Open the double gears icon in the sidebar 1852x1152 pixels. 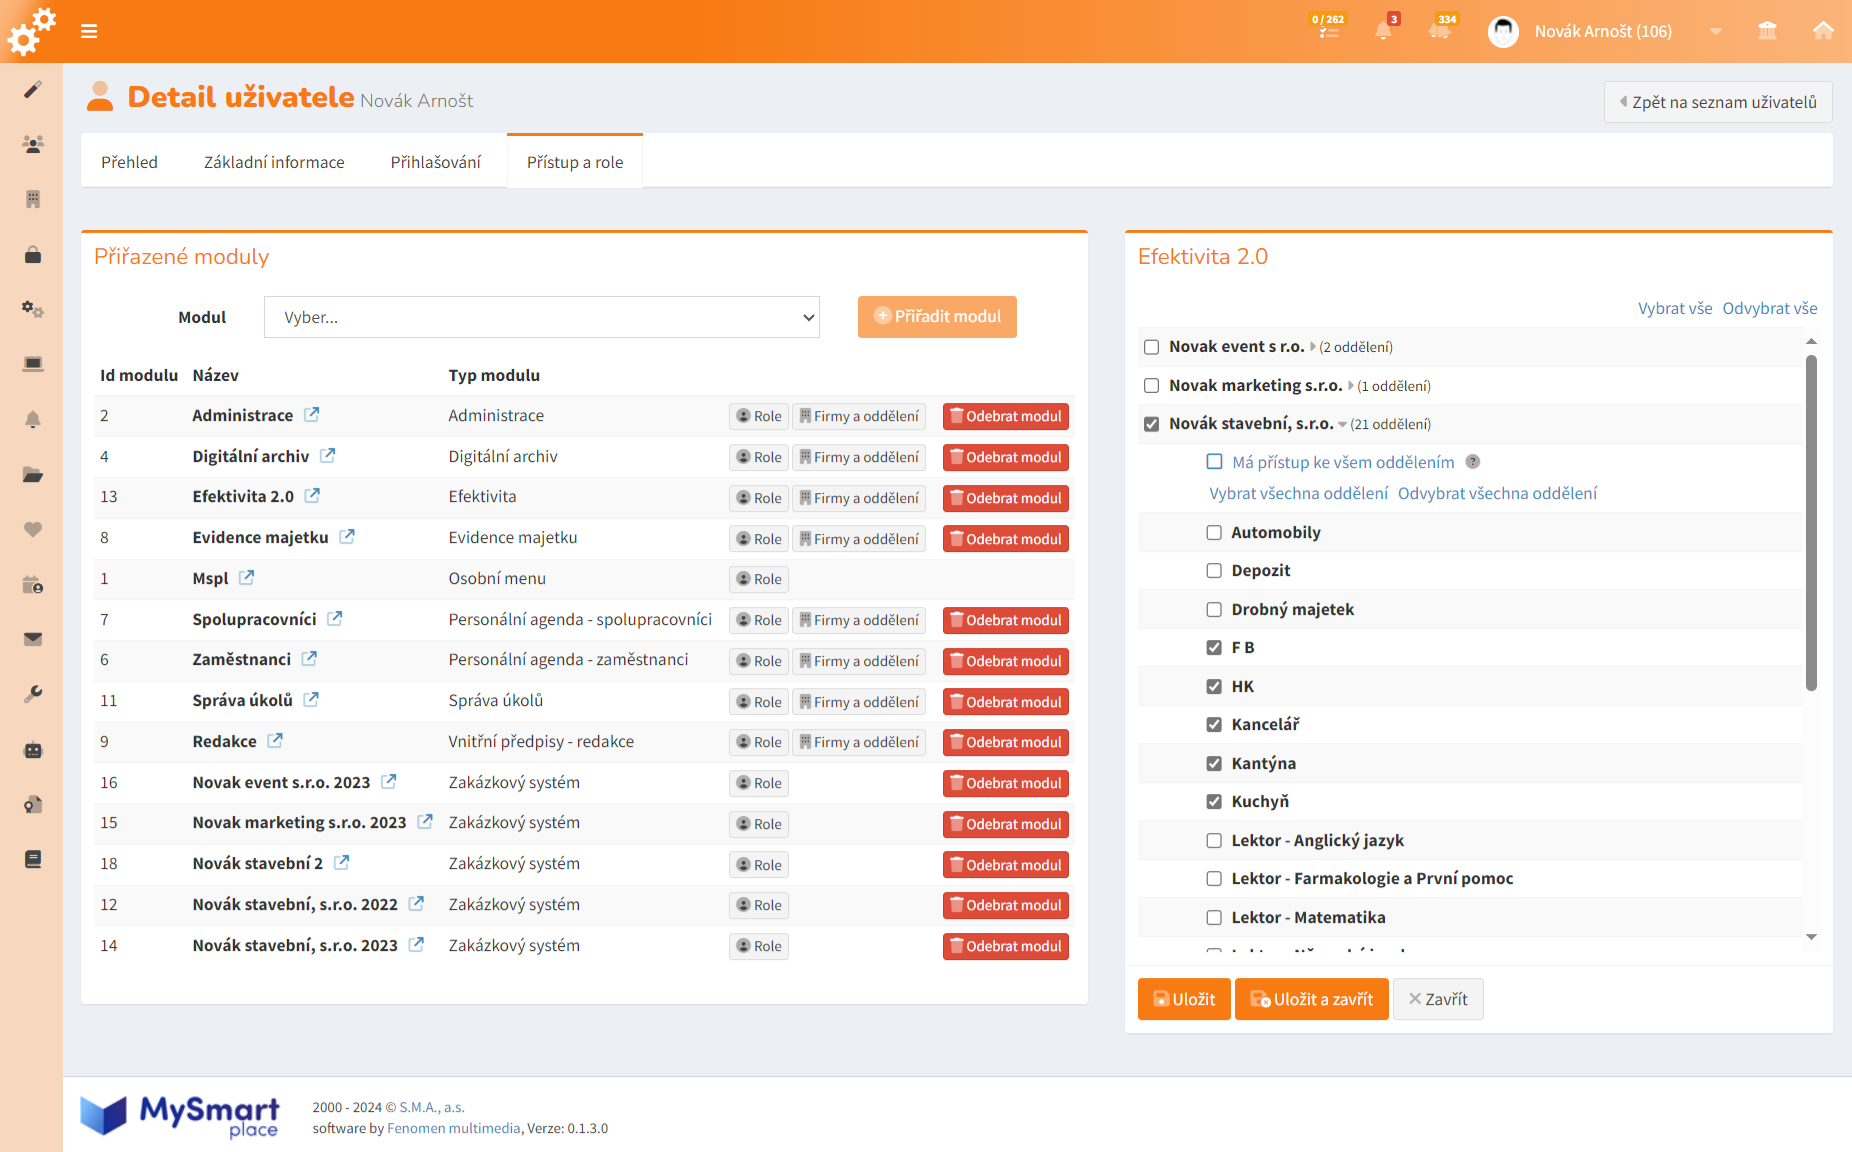pos(33,309)
